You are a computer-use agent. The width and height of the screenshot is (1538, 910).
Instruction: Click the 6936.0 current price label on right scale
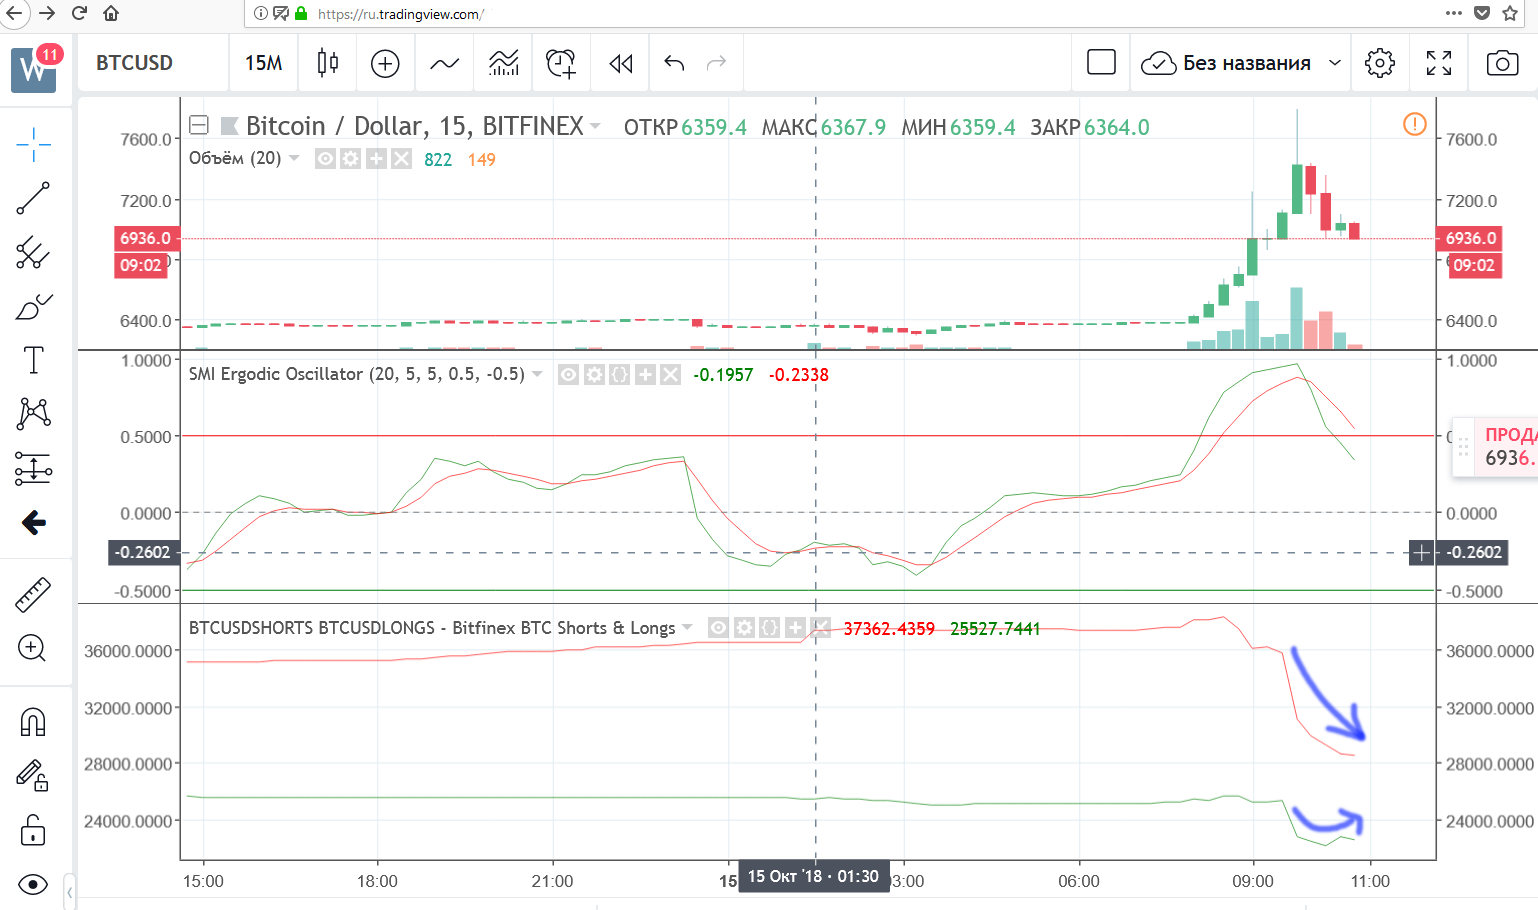[x=1470, y=238]
